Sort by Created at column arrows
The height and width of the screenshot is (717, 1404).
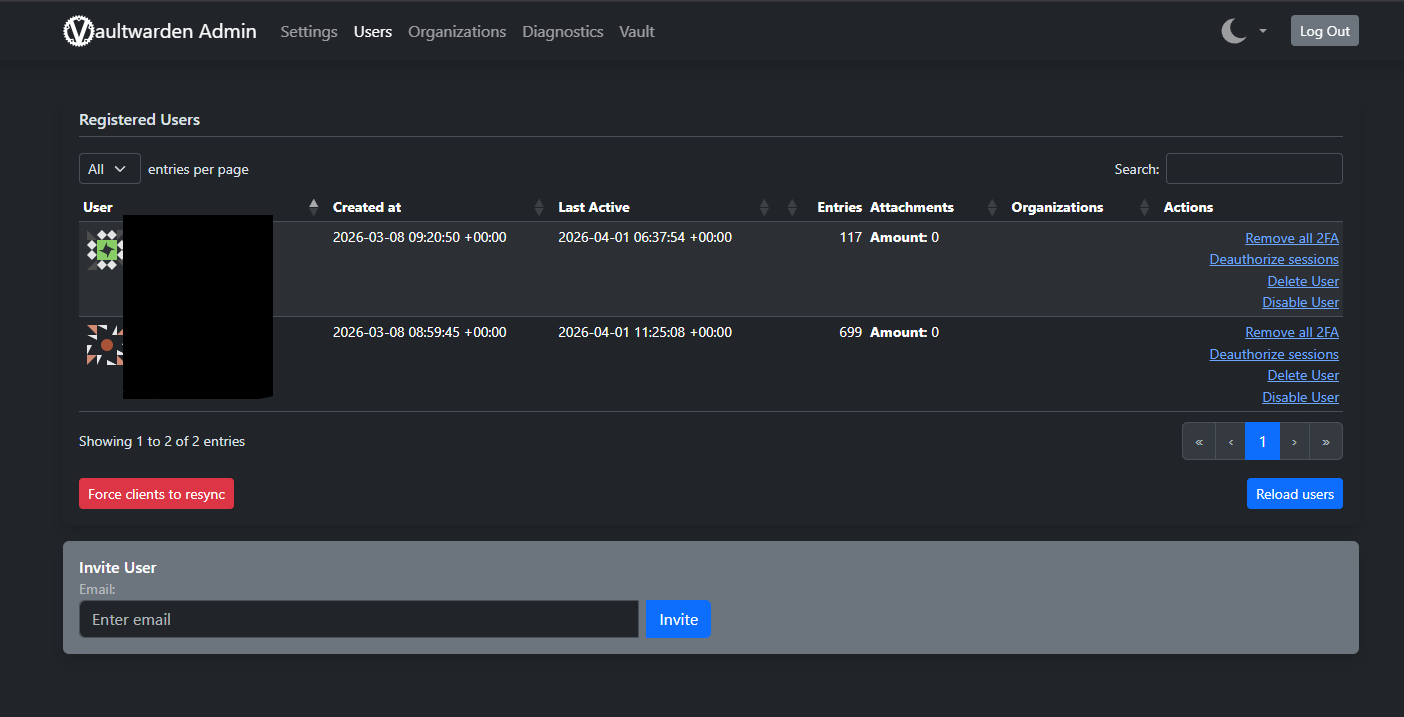539,207
